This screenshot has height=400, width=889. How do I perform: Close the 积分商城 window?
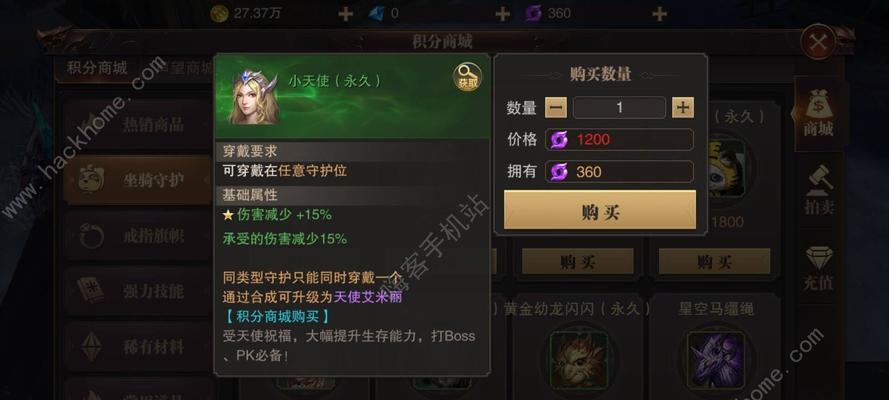coord(818,42)
